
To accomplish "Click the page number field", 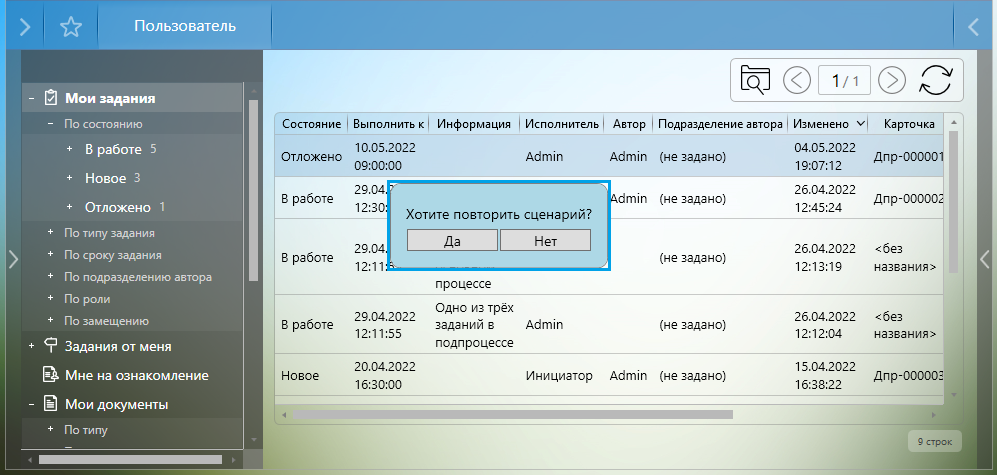I will 844,80.
